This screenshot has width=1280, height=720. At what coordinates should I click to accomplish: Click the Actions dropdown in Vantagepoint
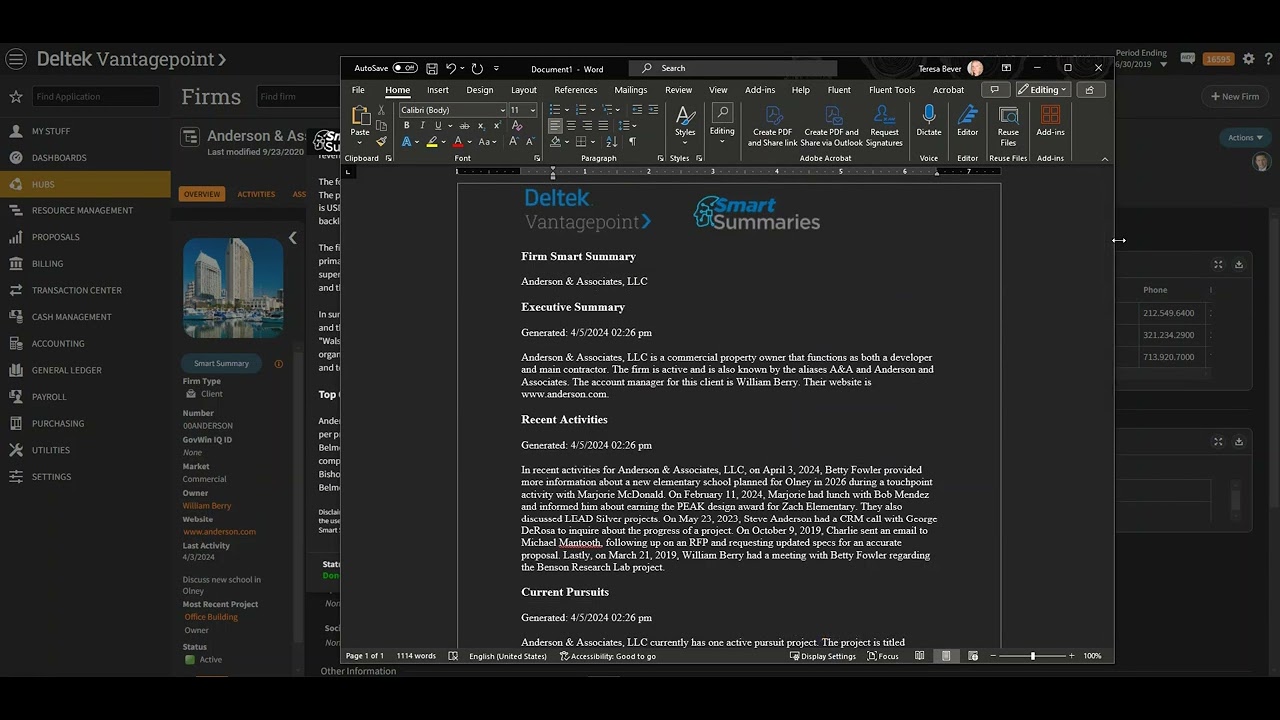(1245, 138)
